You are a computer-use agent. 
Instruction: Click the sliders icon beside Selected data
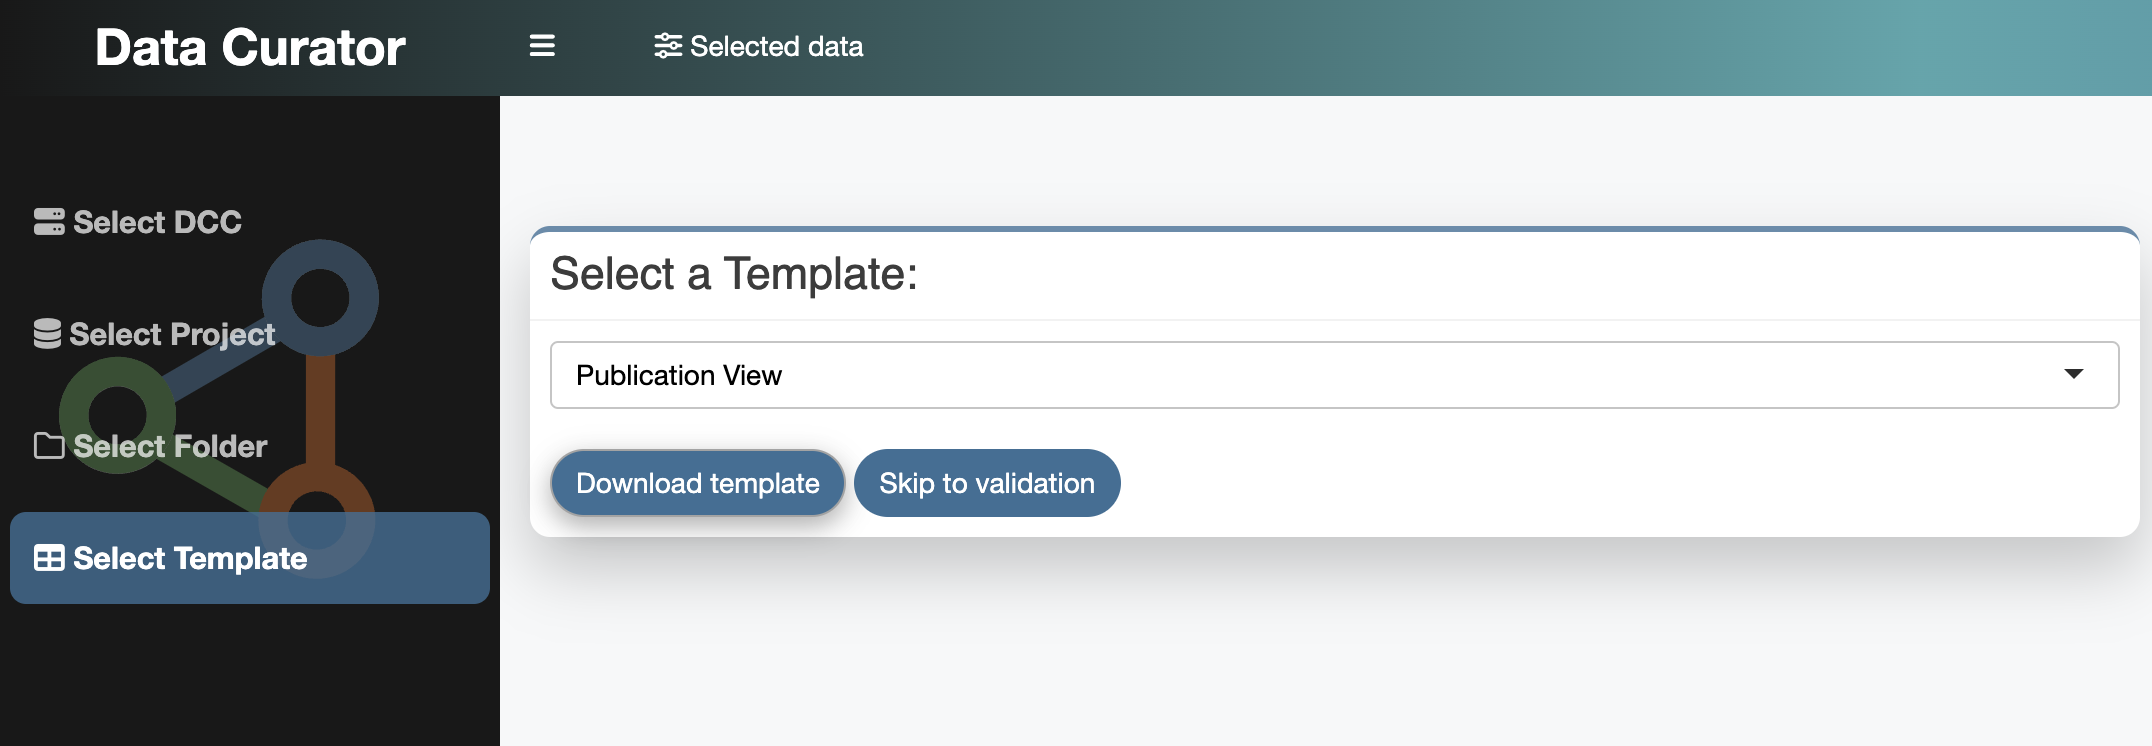668,46
